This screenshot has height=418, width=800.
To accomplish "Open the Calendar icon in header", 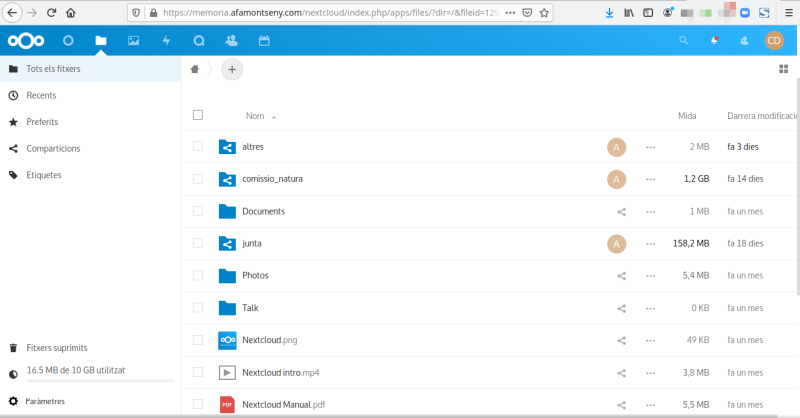I will click(x=264, y=41).
